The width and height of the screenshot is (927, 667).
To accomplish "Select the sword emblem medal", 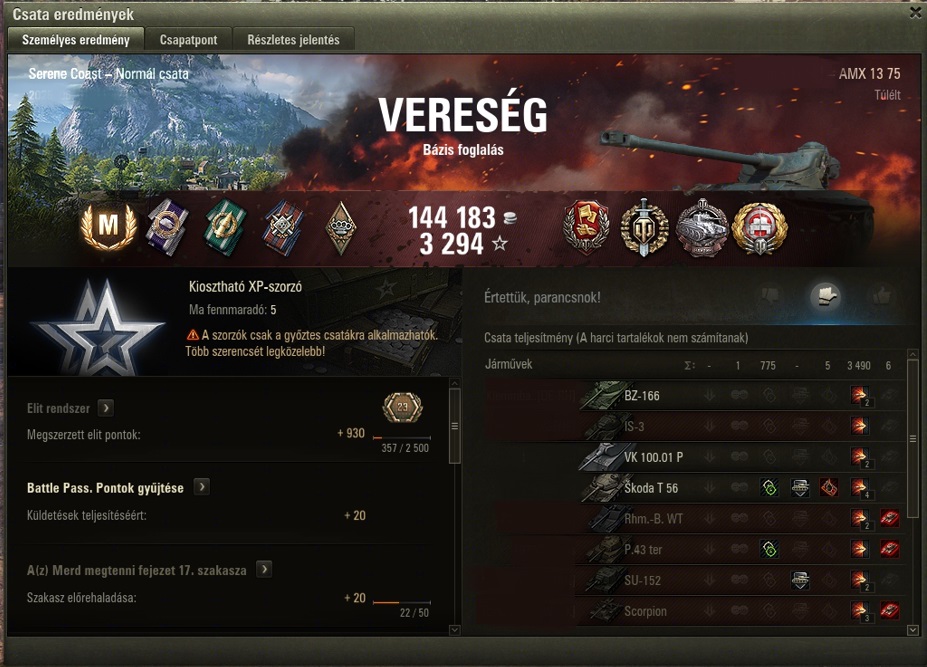I will (x=644, y=228).
